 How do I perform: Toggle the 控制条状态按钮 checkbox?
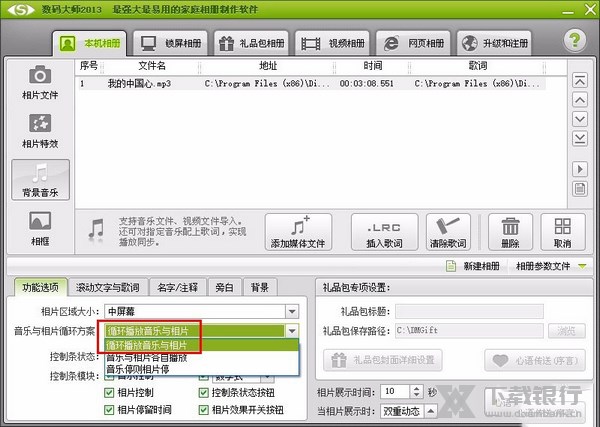tap(205, 392)
